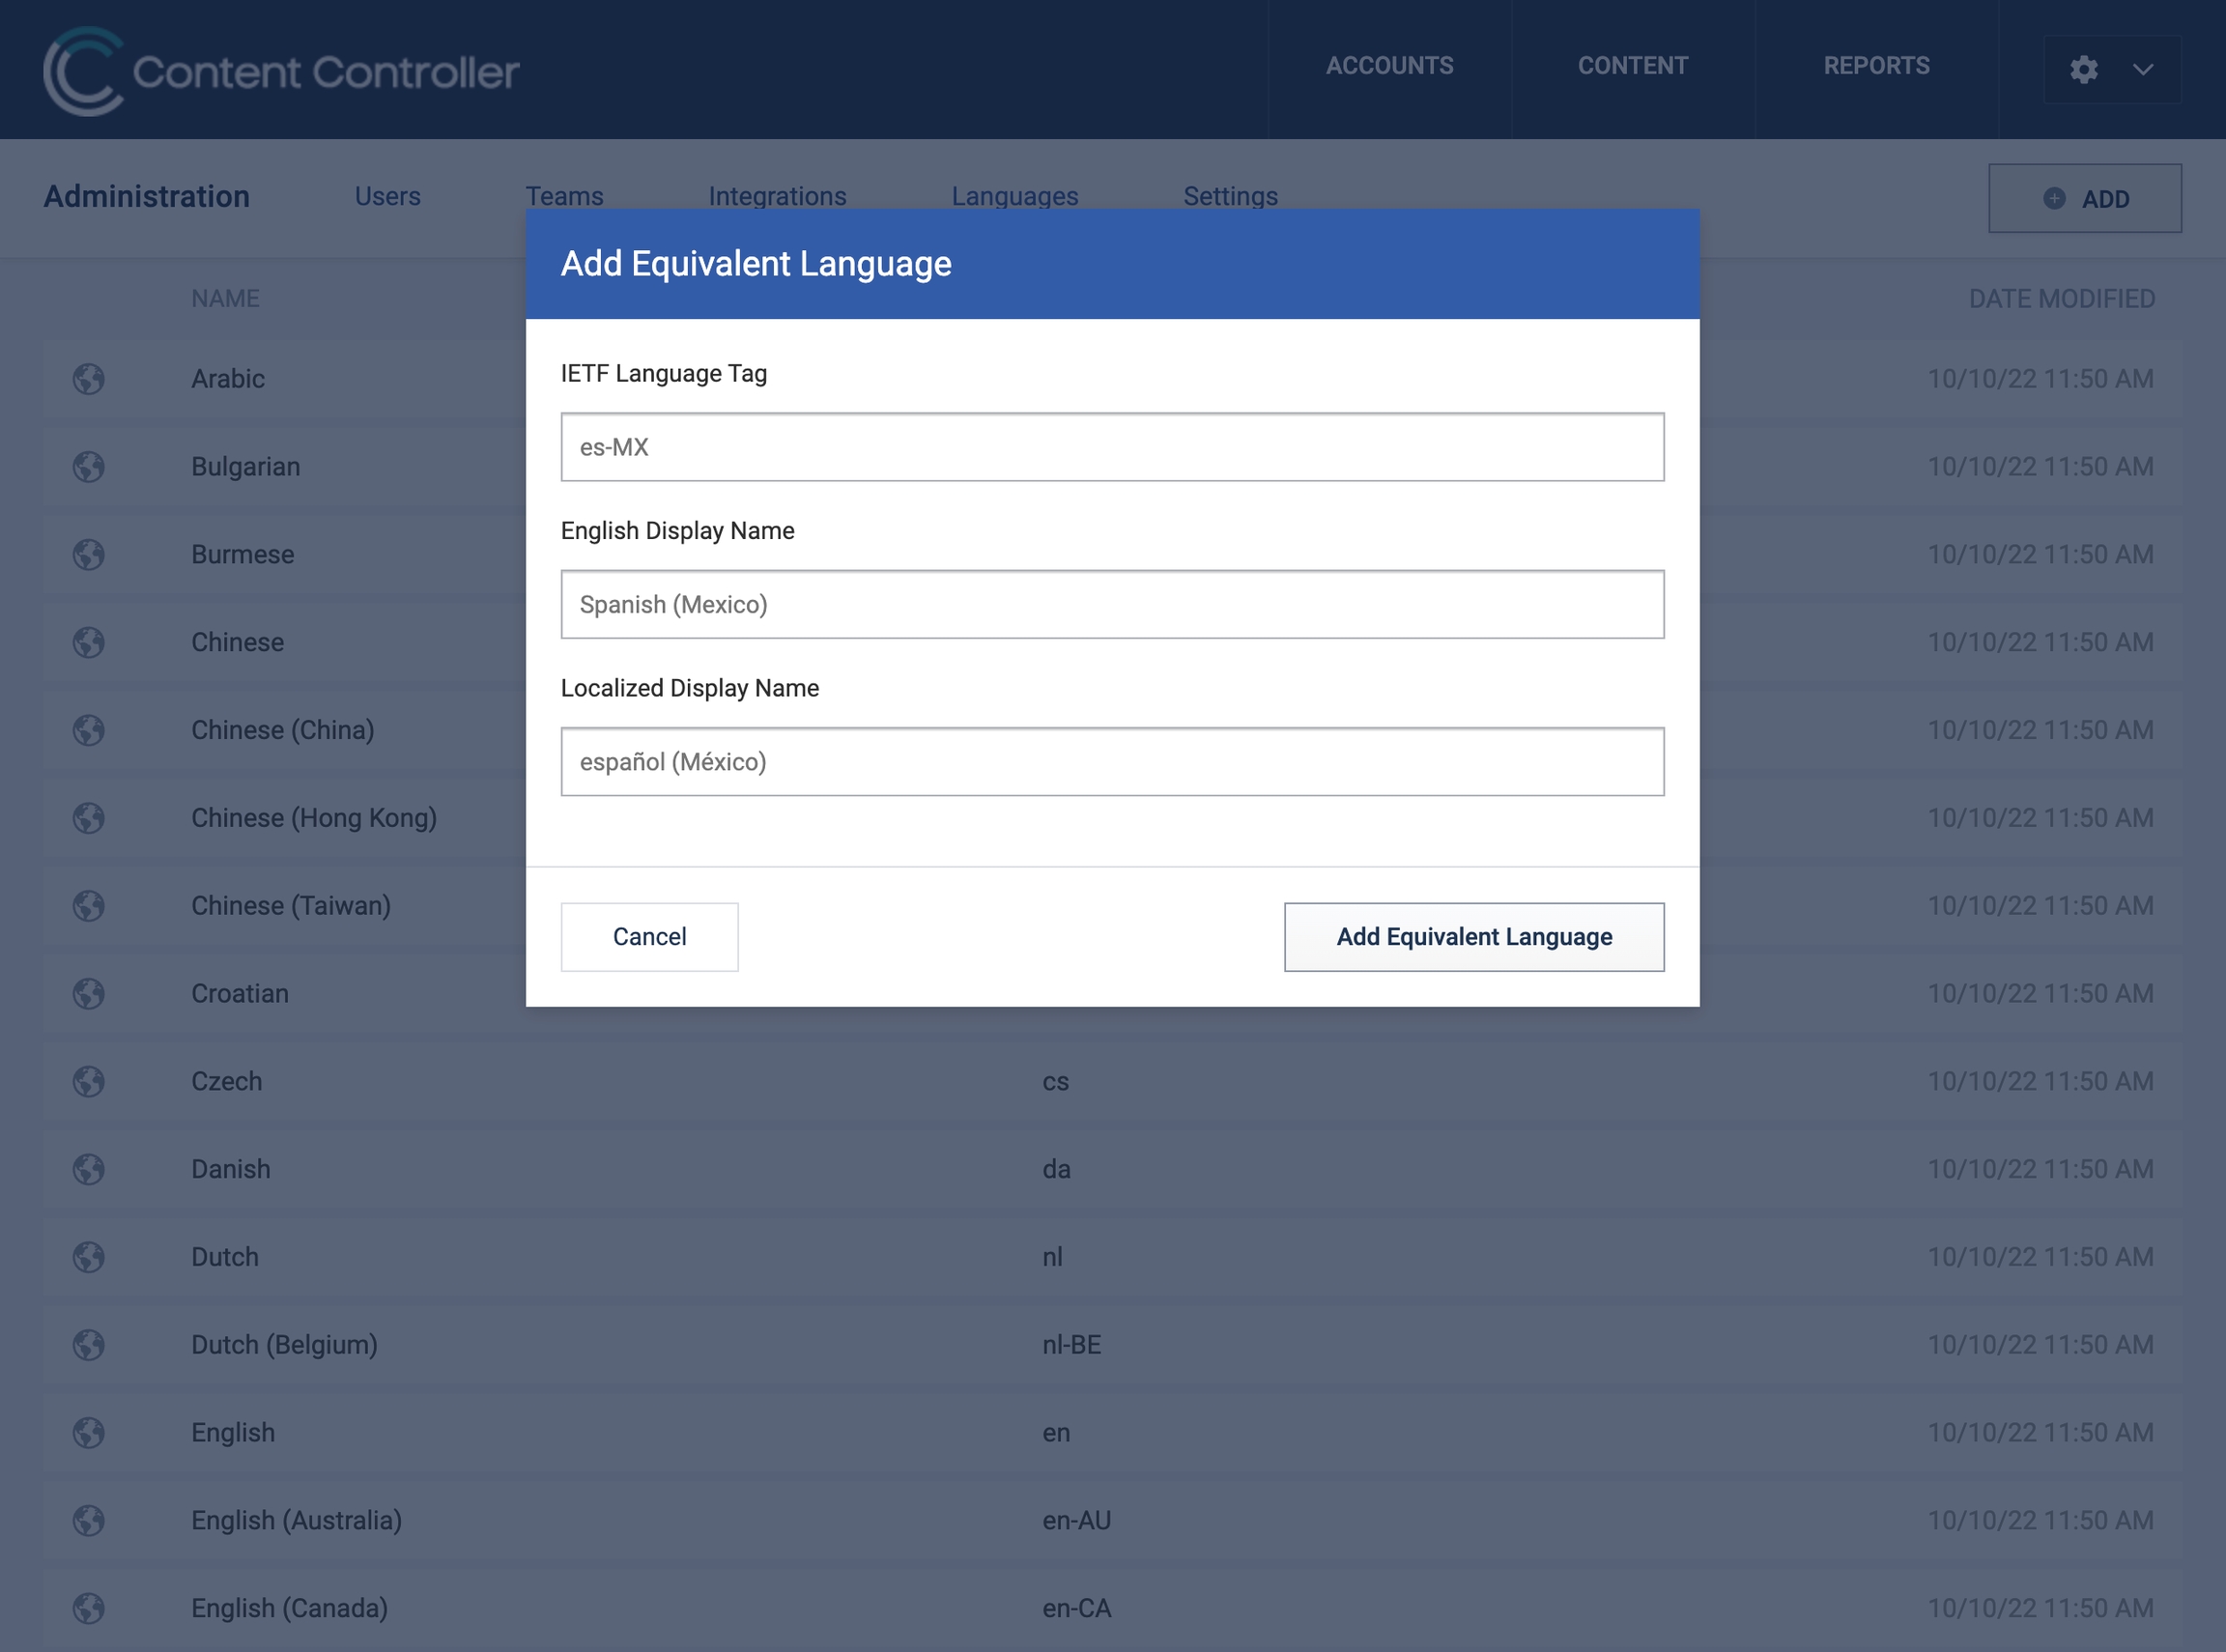This screenshot has height=1652, width=2226.
Task: Click globe icon for Chinese (China)
Action: (89, 730)
